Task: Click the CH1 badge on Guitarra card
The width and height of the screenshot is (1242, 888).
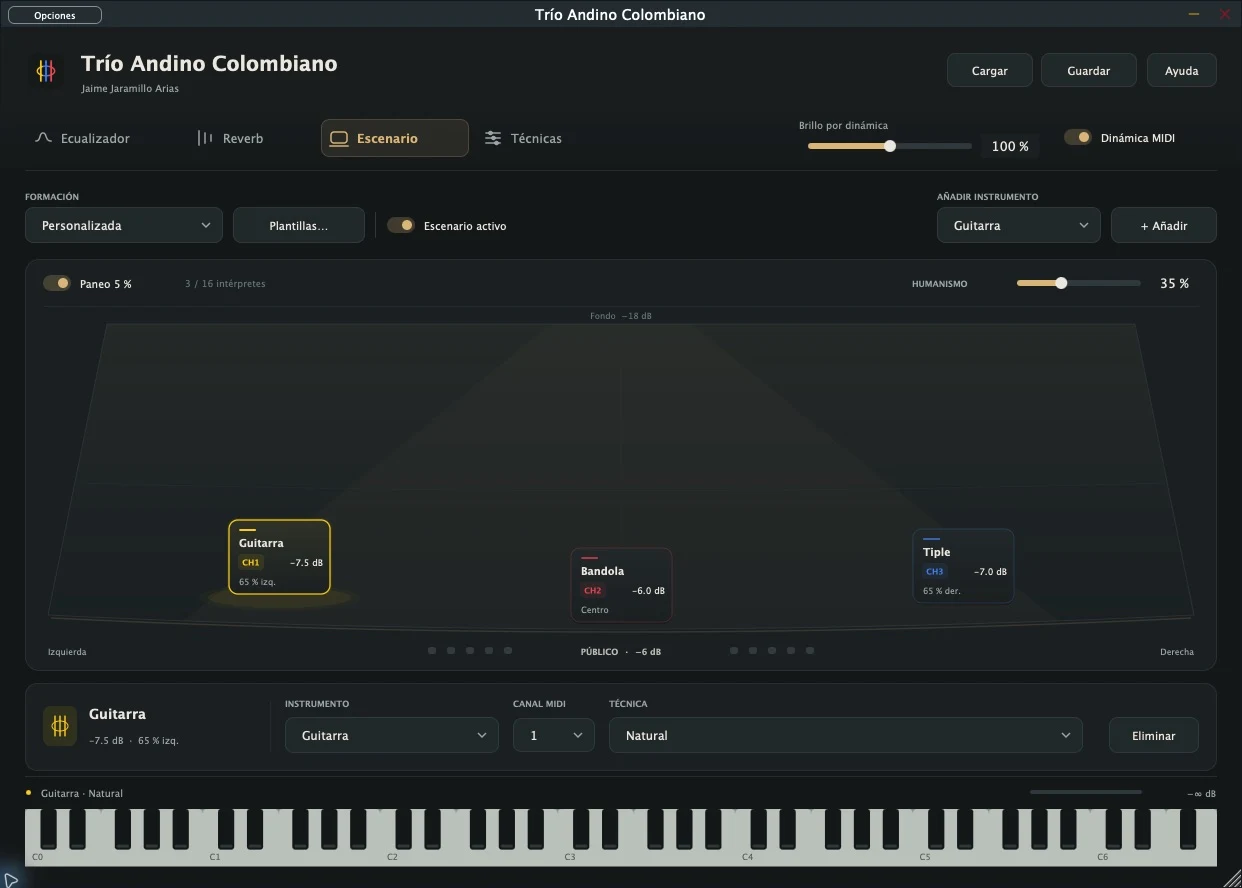Action: (x=251, y=563)
